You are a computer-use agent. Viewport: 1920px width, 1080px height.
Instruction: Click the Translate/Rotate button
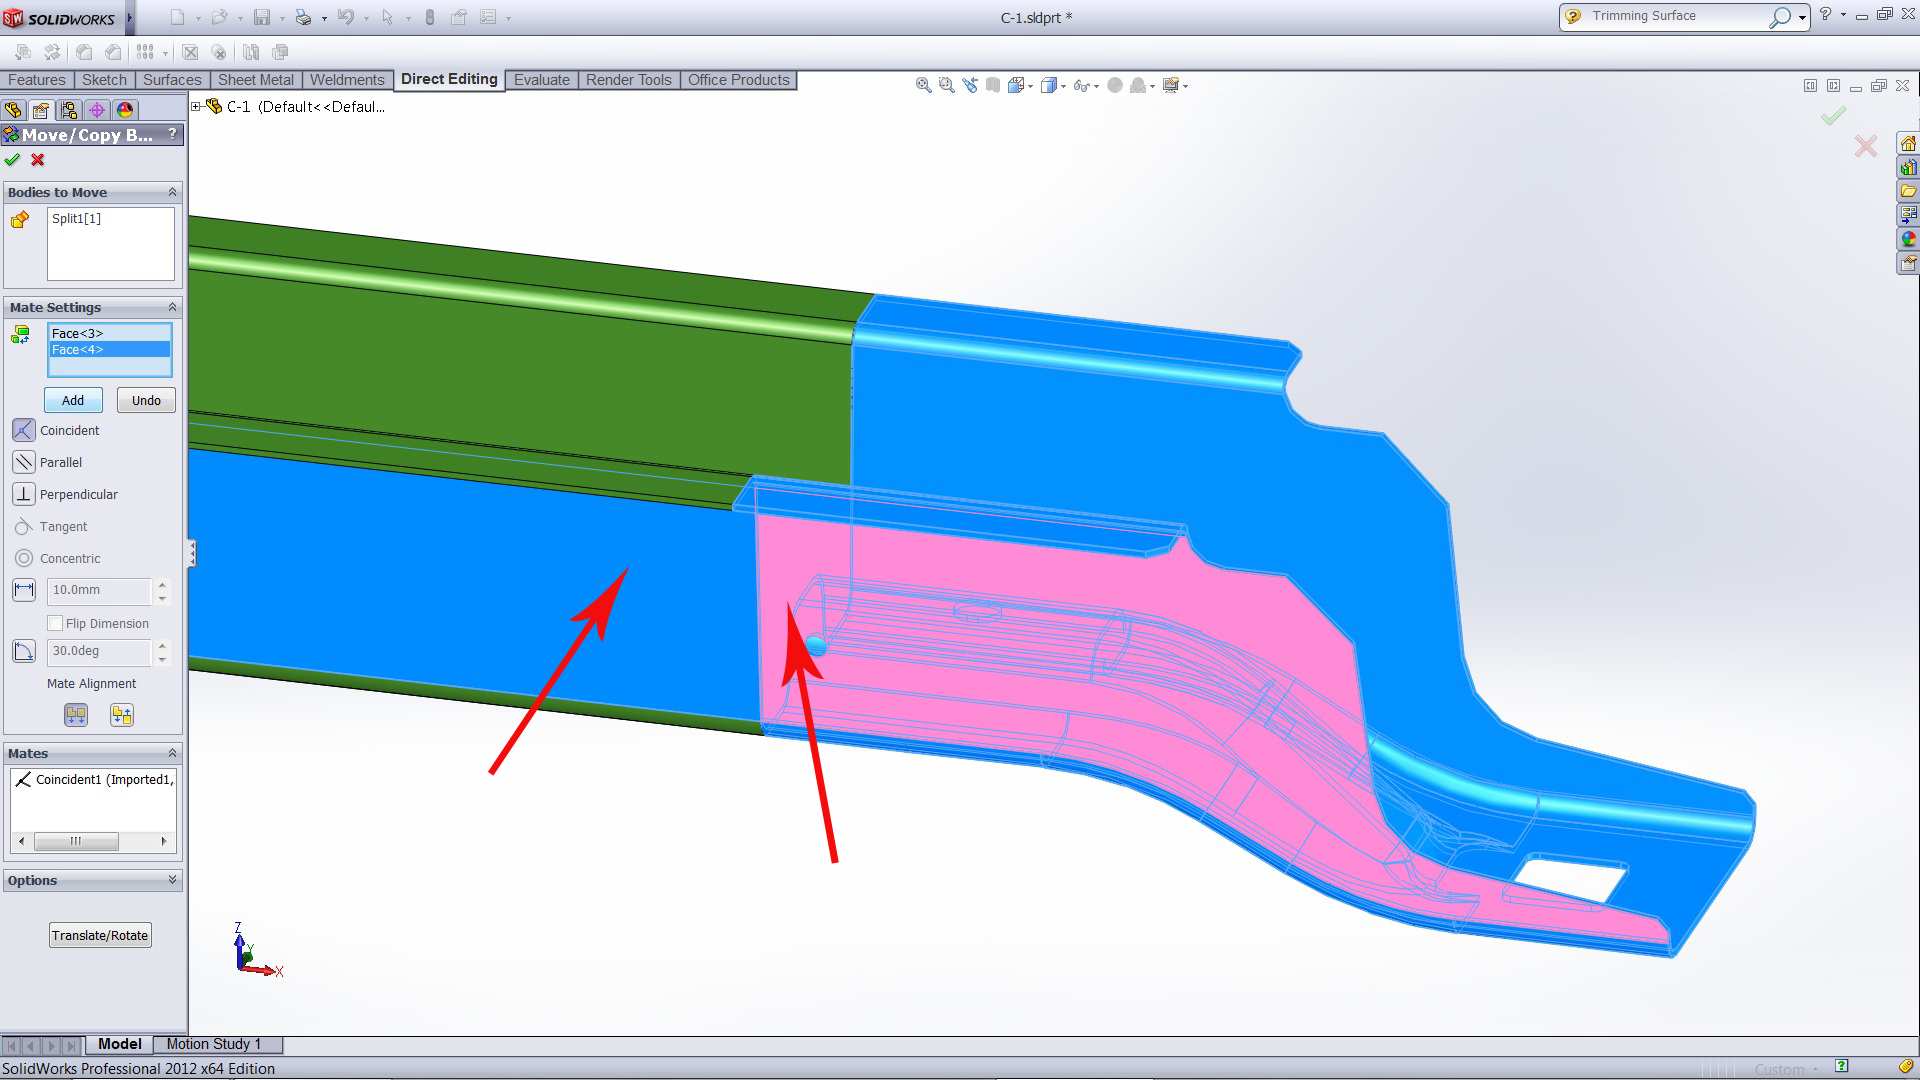pyautogui.click(x=100, y=935)
